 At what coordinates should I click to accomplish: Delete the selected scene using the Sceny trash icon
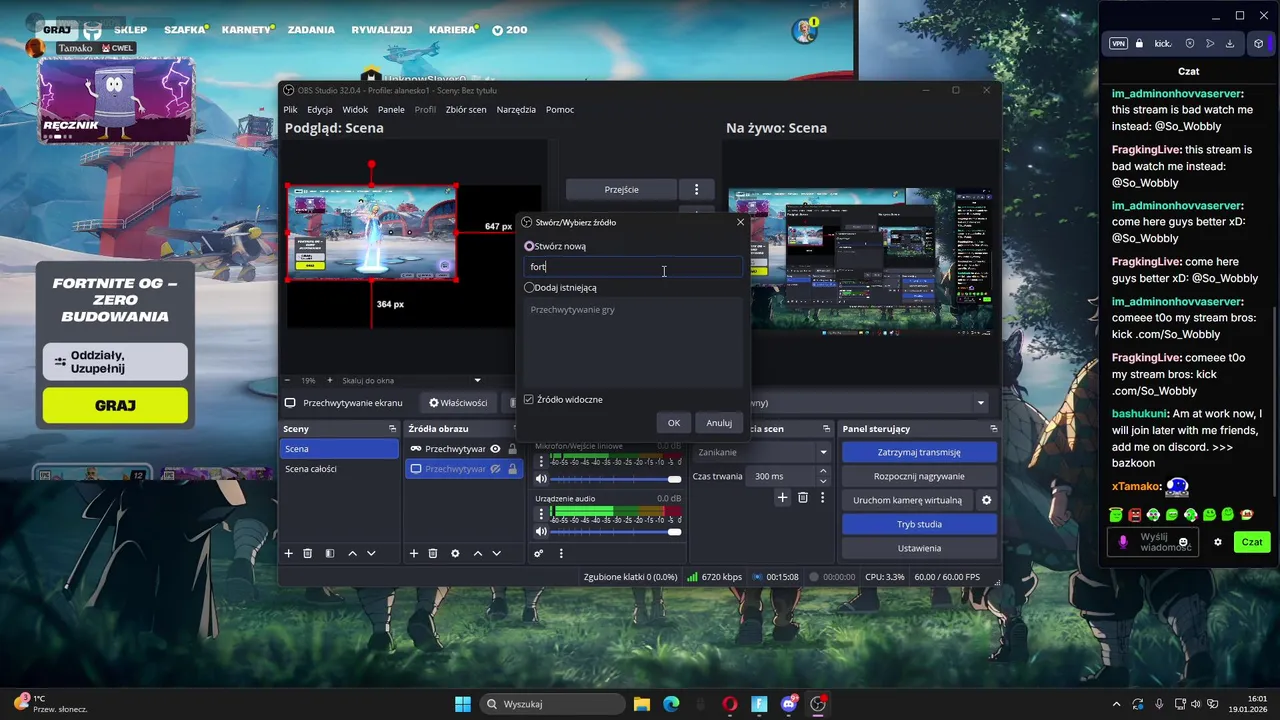pyautogui.click(x=308, y=553)
